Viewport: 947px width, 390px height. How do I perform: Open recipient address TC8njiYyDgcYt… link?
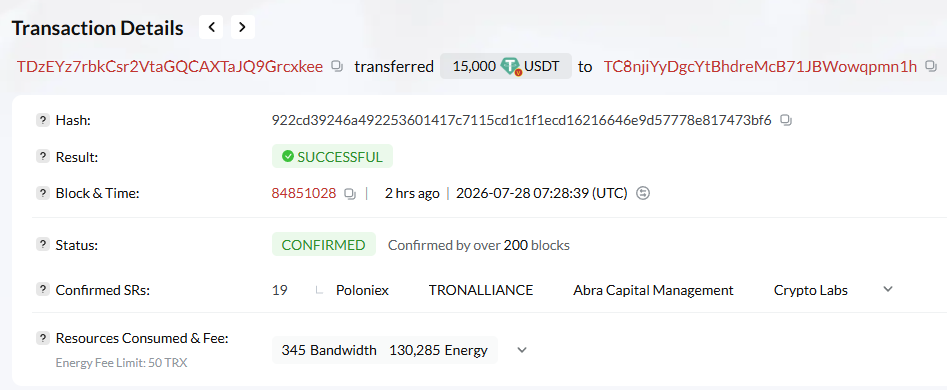(760, 66)
